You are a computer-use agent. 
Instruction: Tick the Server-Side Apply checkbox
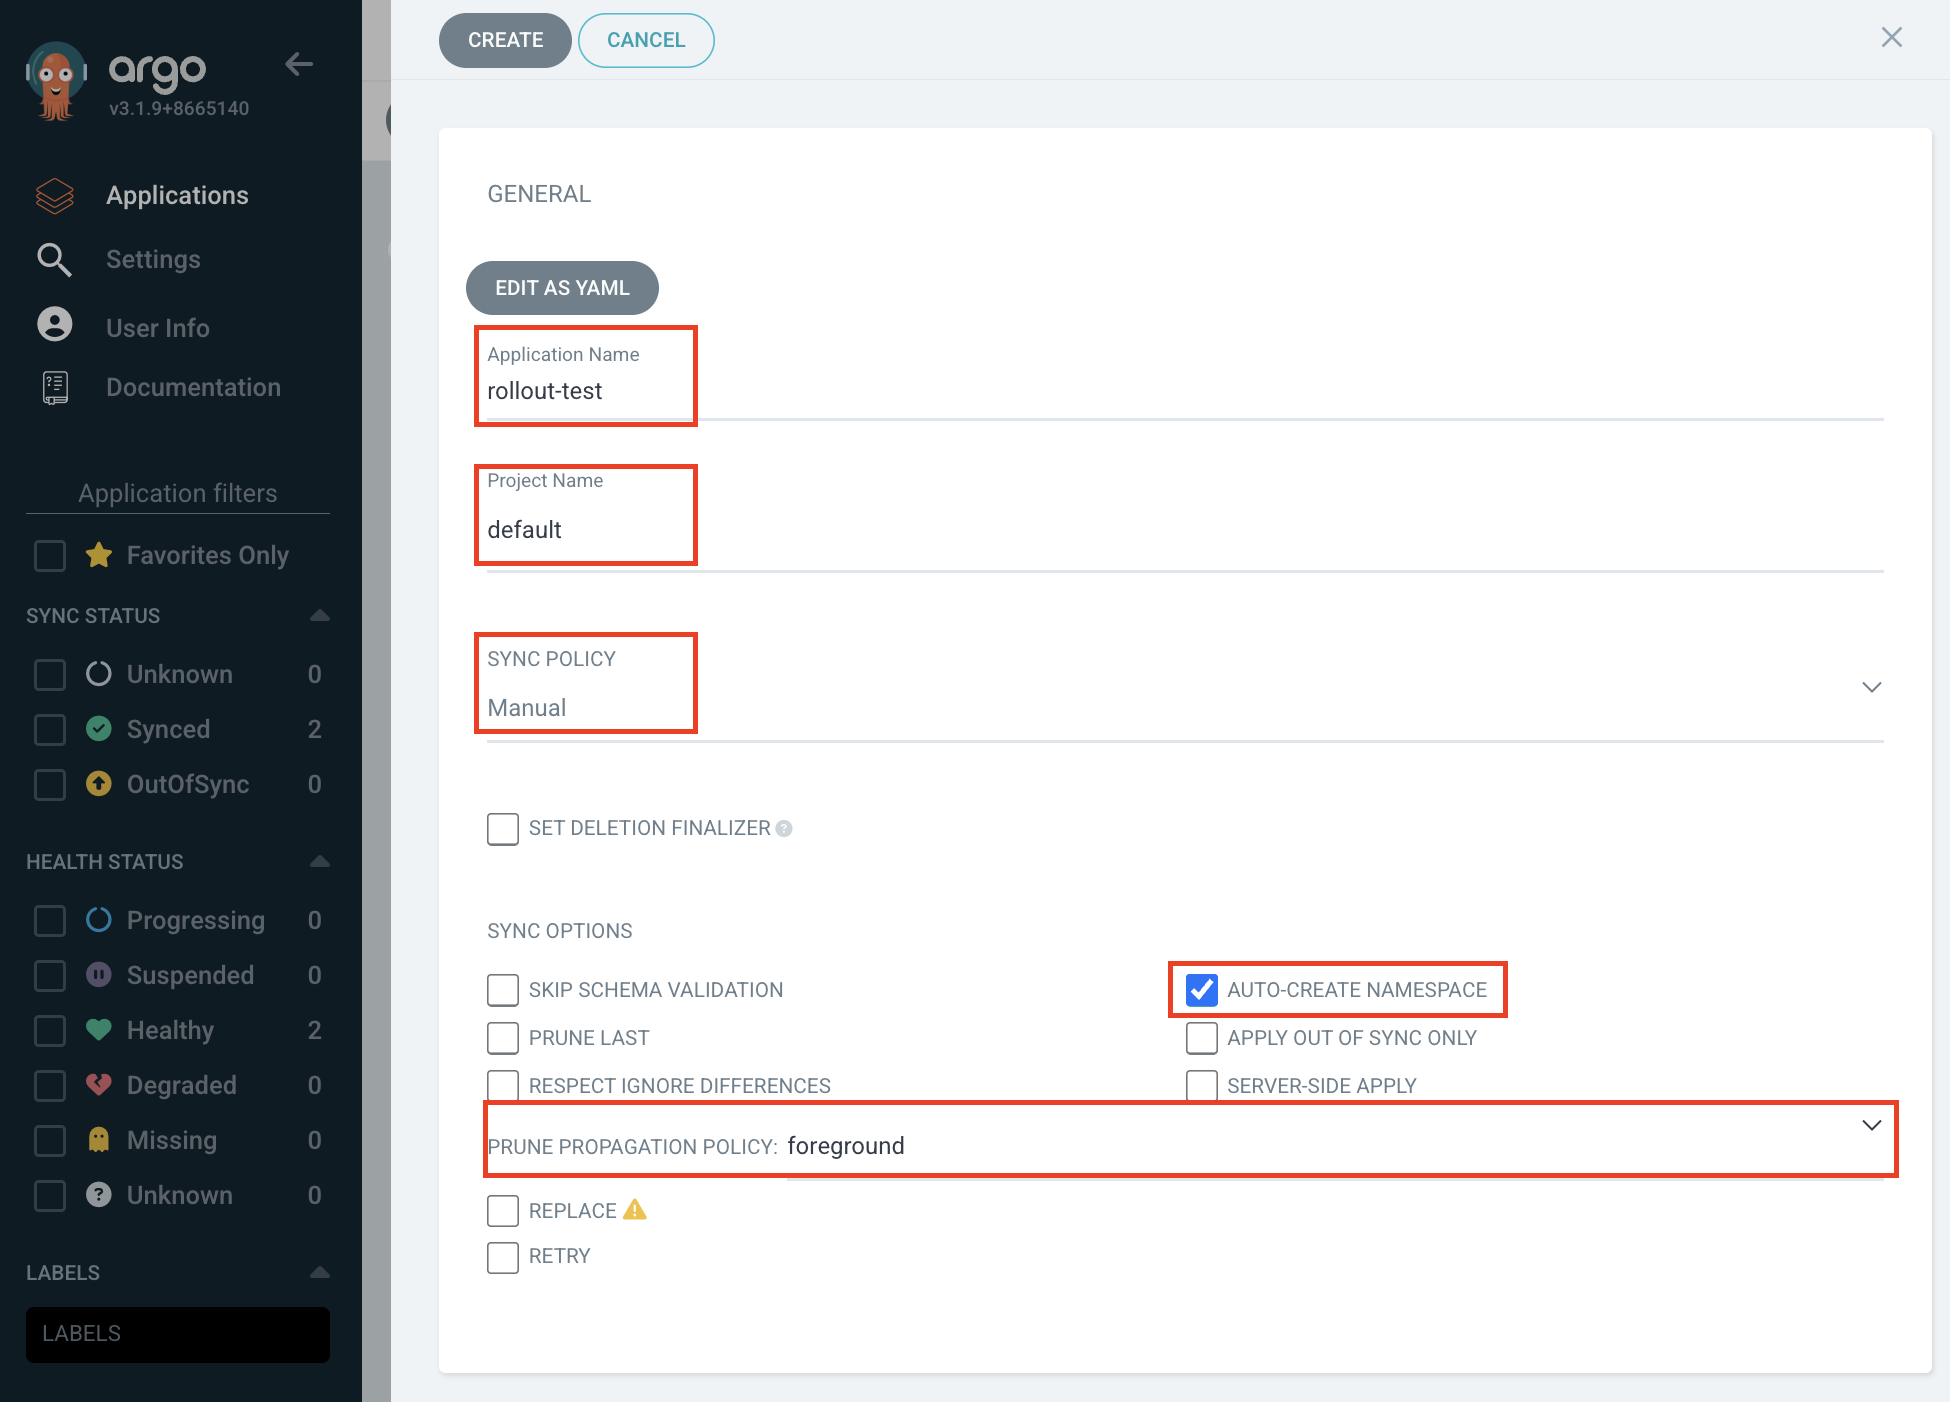pyautogui.click(x=1201, y=1085)
